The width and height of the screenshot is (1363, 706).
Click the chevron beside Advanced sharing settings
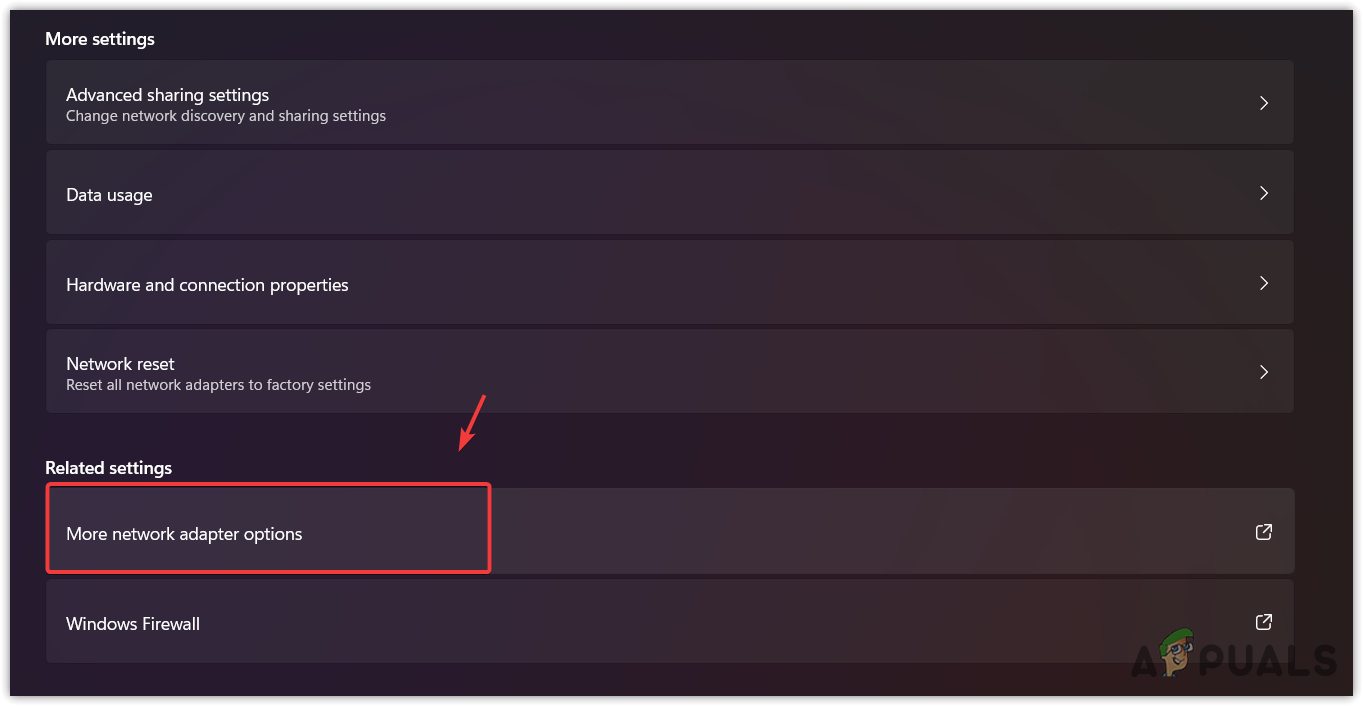pyautogui.click(x=1264, y=103)
